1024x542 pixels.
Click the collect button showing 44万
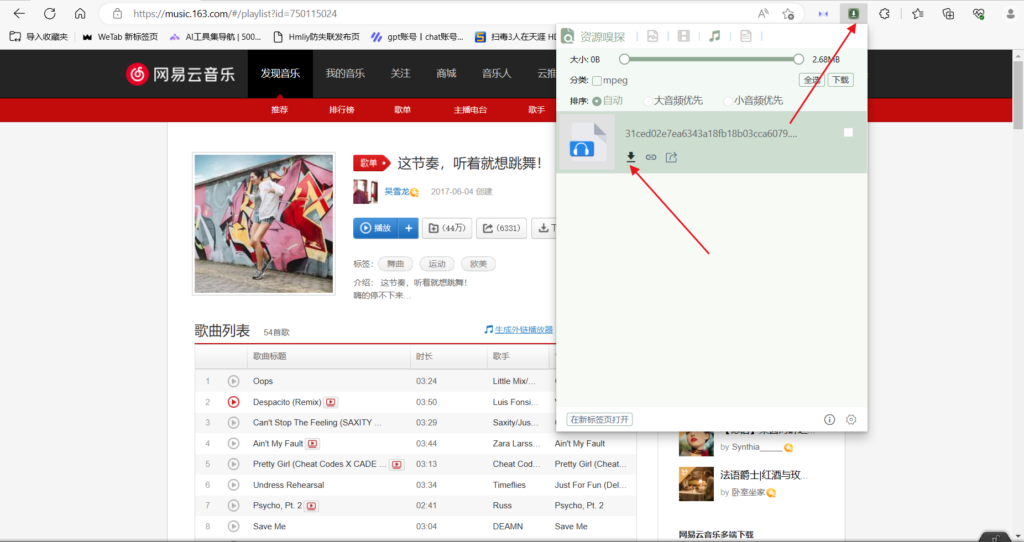[447, 228]
